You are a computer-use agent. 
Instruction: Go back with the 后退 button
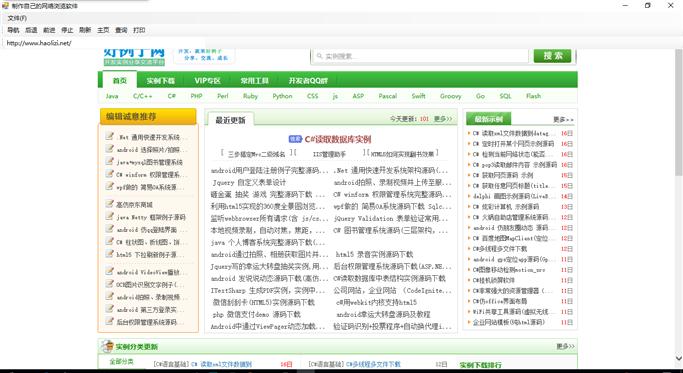tap(31, 30)
